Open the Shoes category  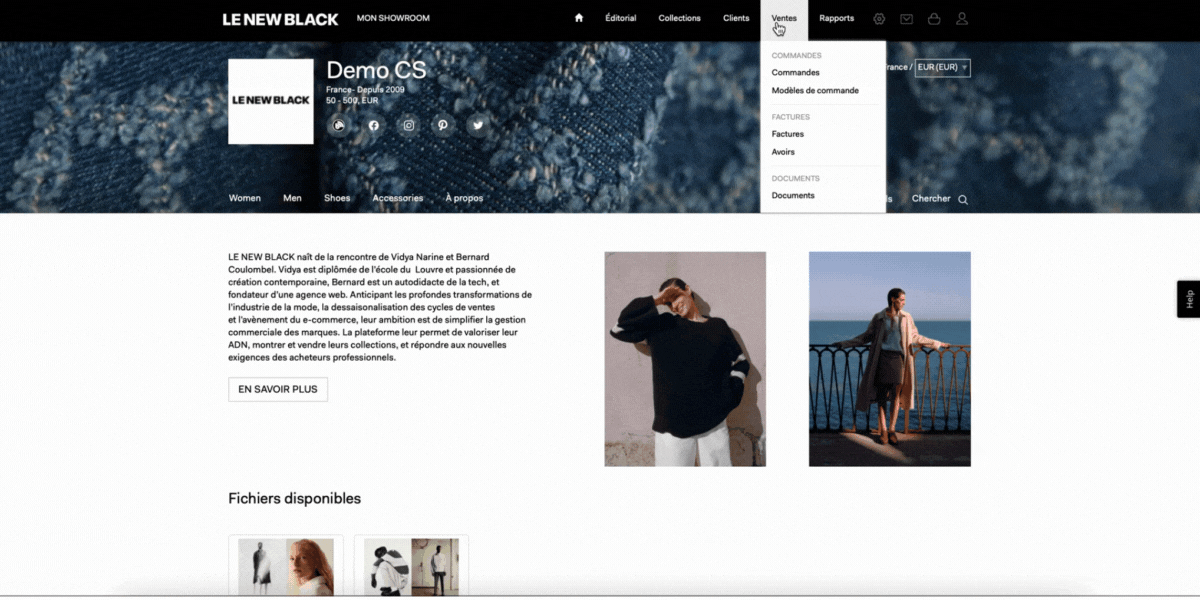point(337,198)
